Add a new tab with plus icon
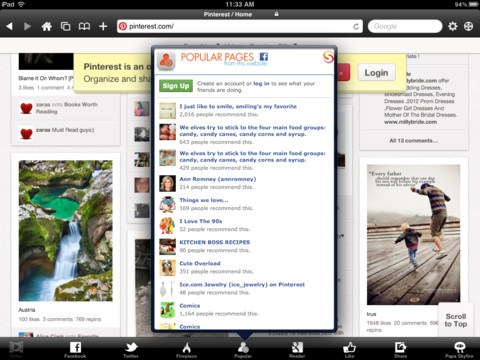This screenshot has height=360, width=480. [x=103, y=26]
